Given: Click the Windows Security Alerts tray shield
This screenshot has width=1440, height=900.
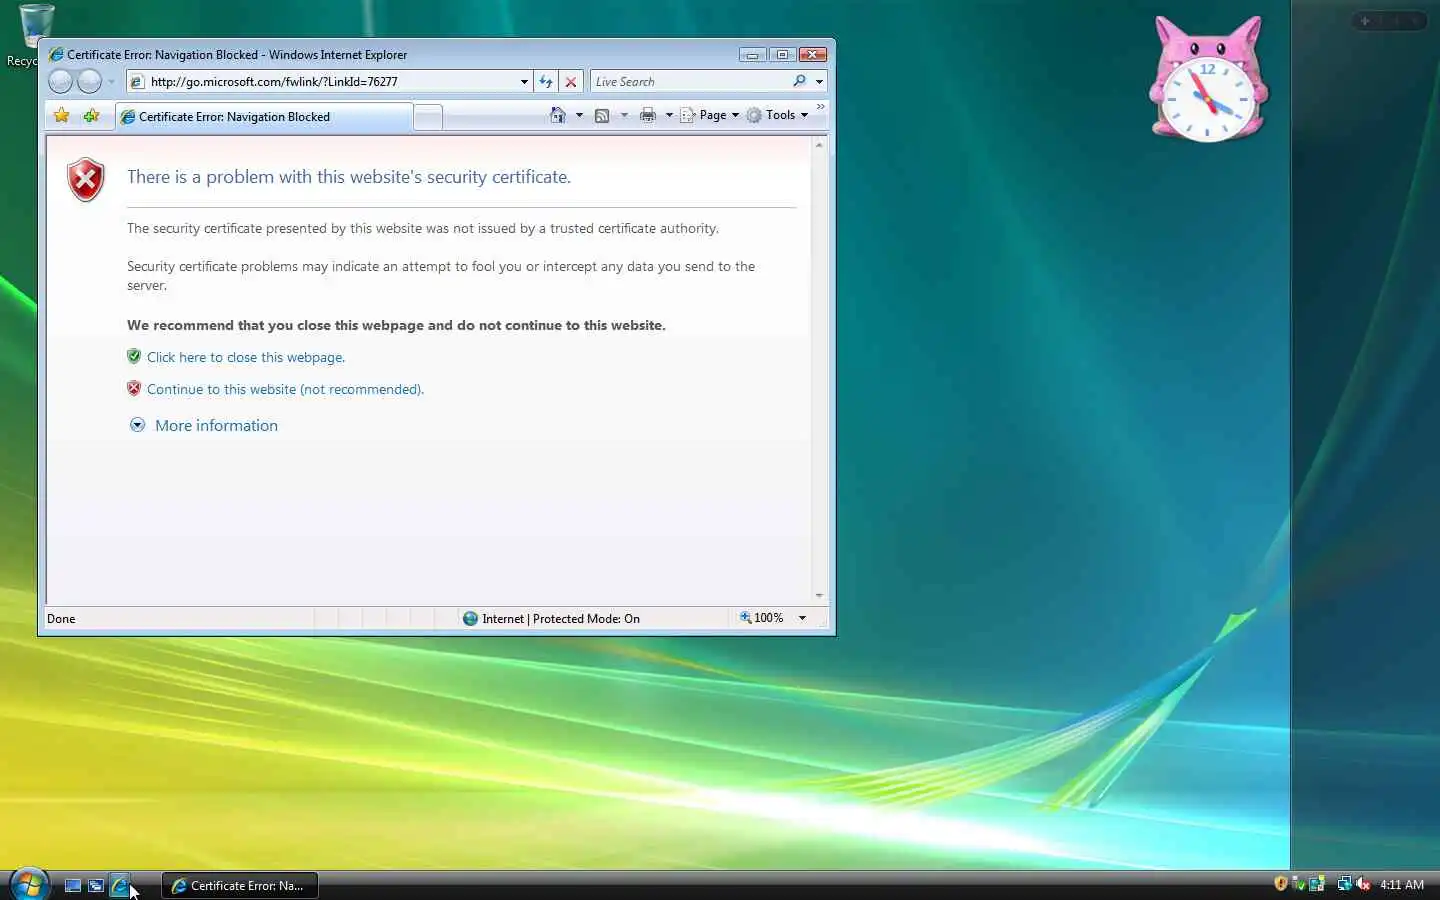Looking at the screenshot, I should point(1281,884).
